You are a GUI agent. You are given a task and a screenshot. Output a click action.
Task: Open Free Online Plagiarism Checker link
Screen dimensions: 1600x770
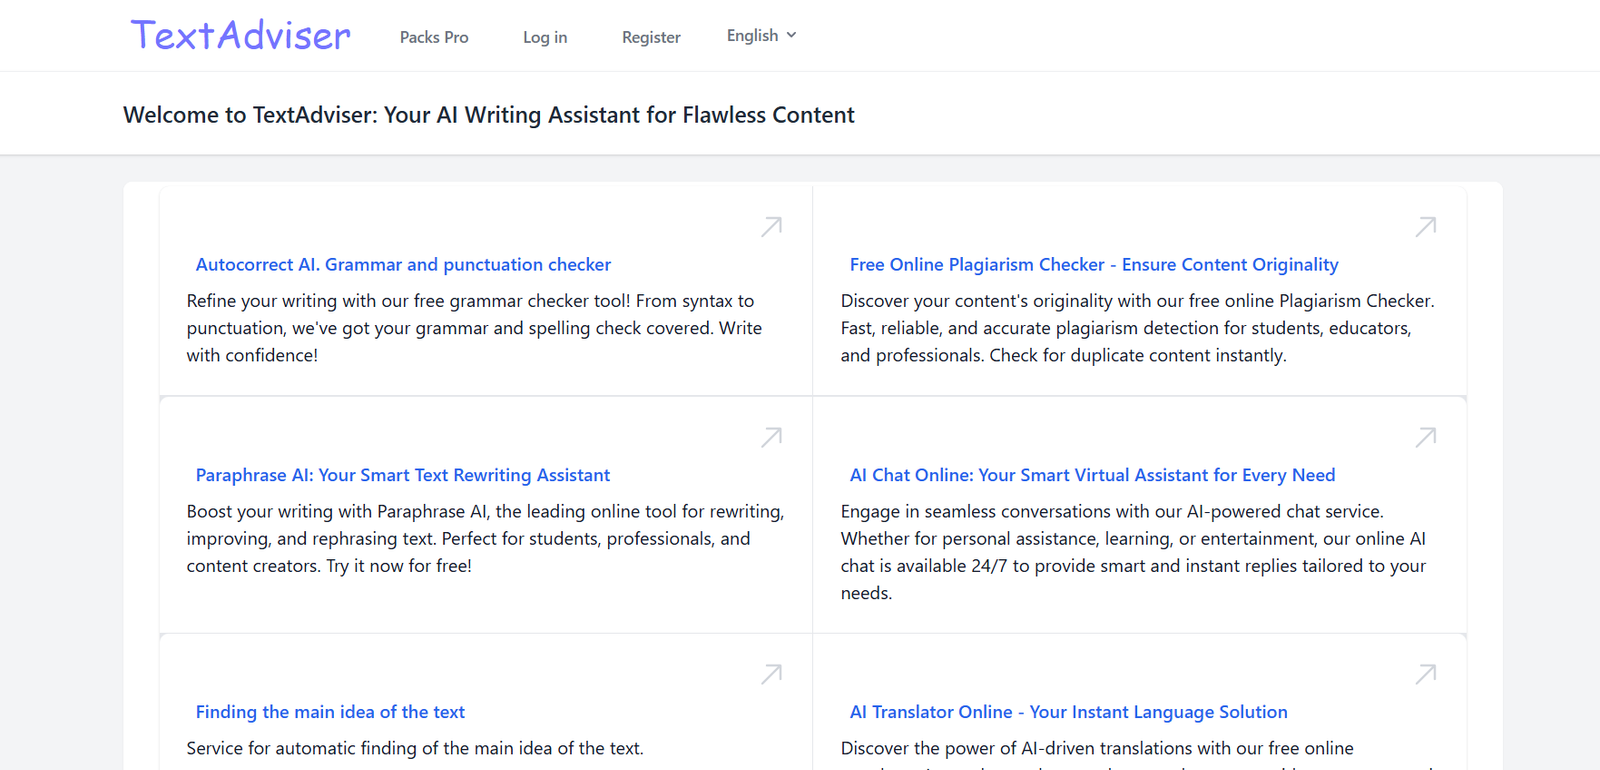(1094, 265)
